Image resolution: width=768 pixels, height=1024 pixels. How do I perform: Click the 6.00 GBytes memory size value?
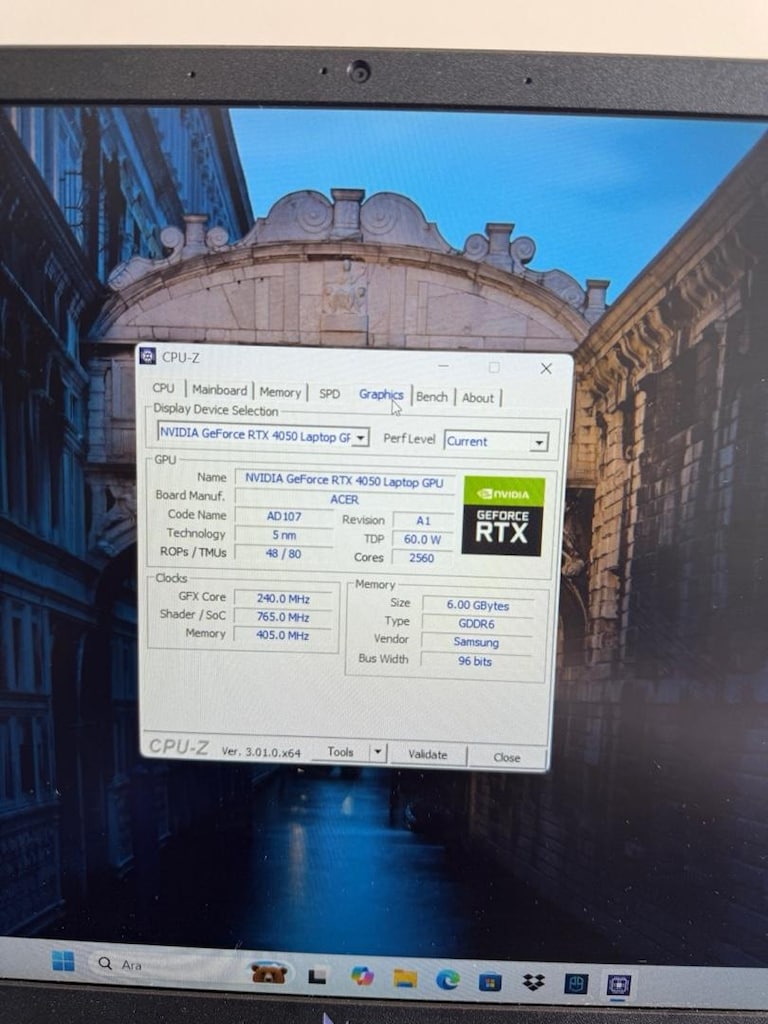tap(477, 605)
